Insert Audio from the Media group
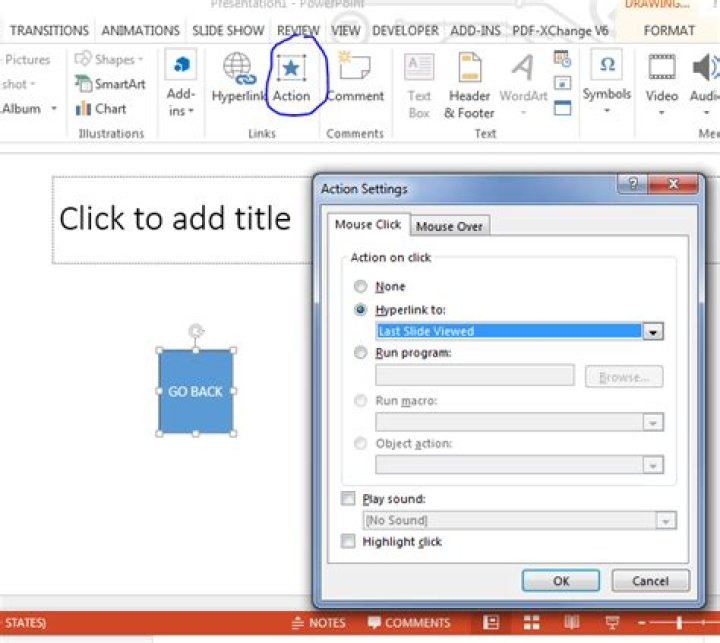Image resolution: width=720 pixels, height=643 pixels. [705, 84]
